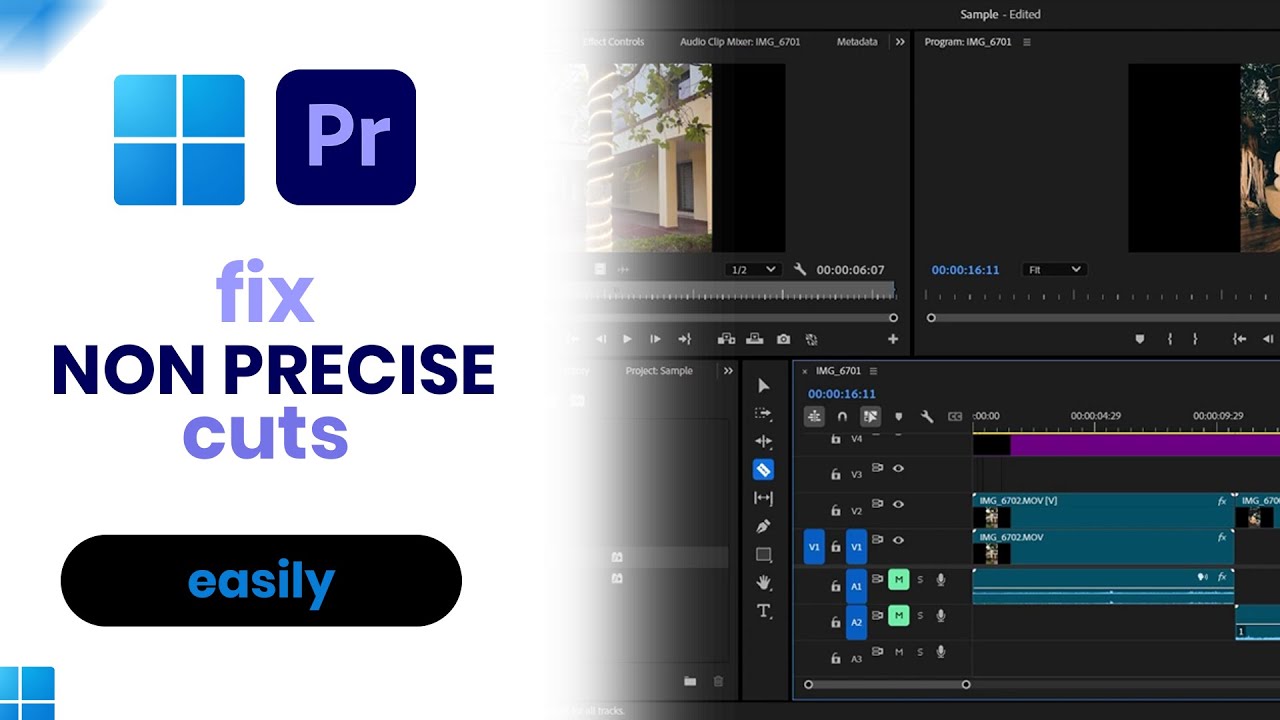Unmute track A2

tap(898, 615)
